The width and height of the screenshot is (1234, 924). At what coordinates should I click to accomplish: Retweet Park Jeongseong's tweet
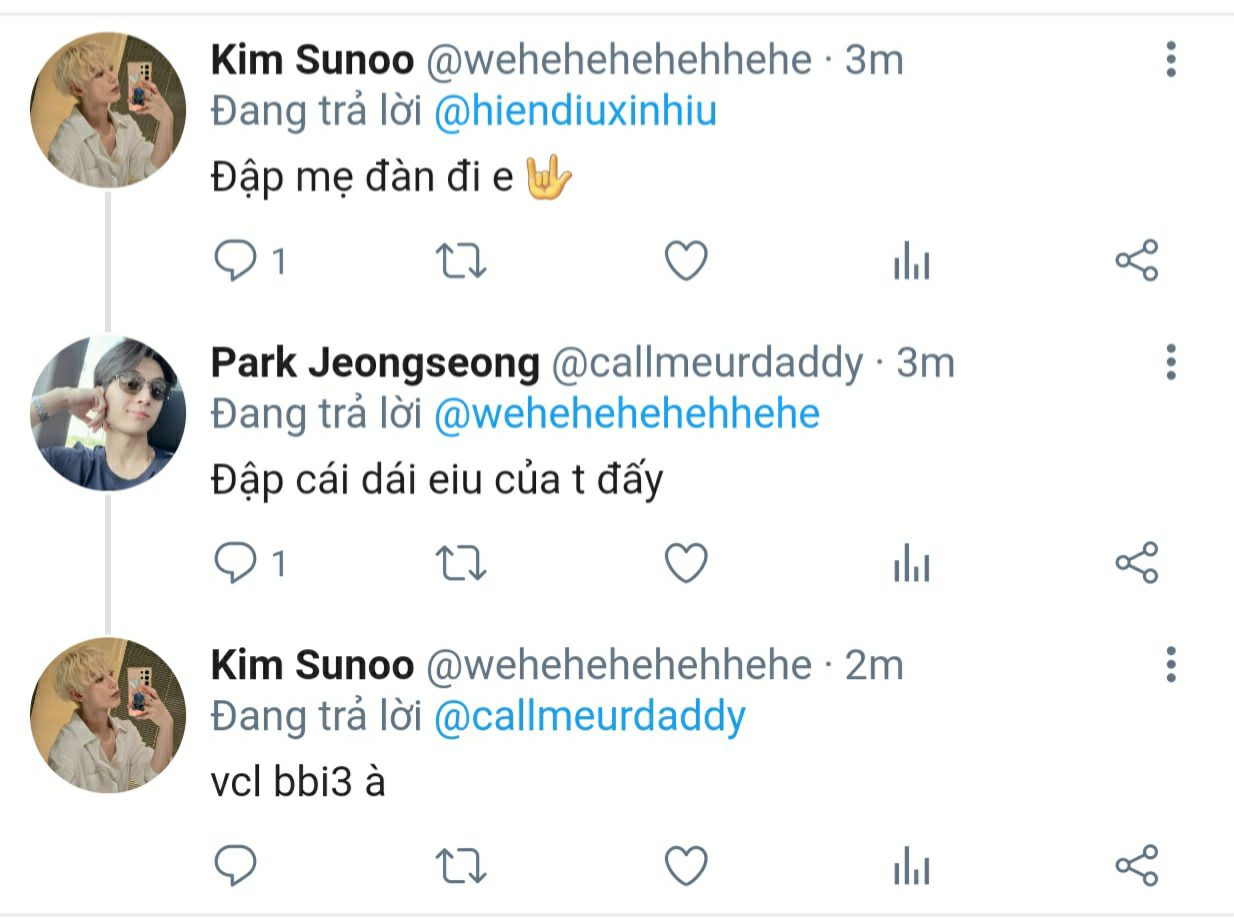point(462,564)
